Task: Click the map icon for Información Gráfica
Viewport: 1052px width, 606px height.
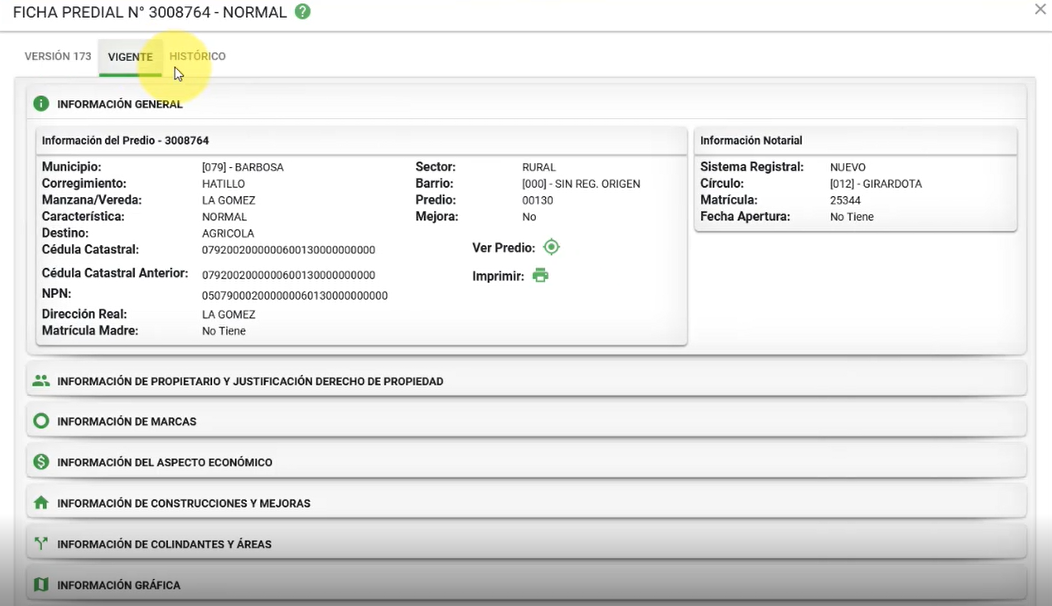Action: point(41,585)
